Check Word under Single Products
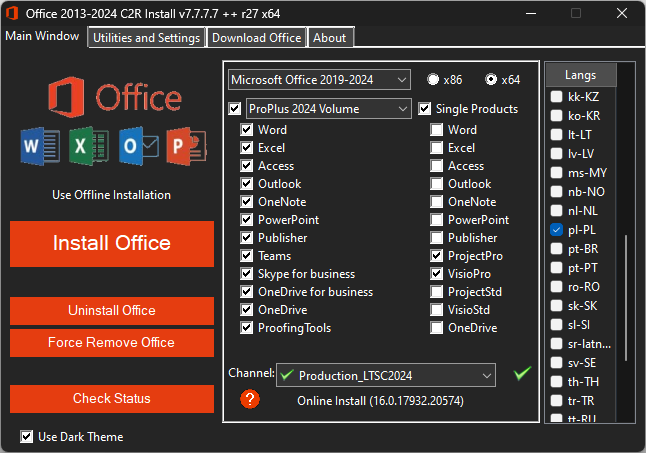Screen dimensions: 646x453 coord(436,130)
